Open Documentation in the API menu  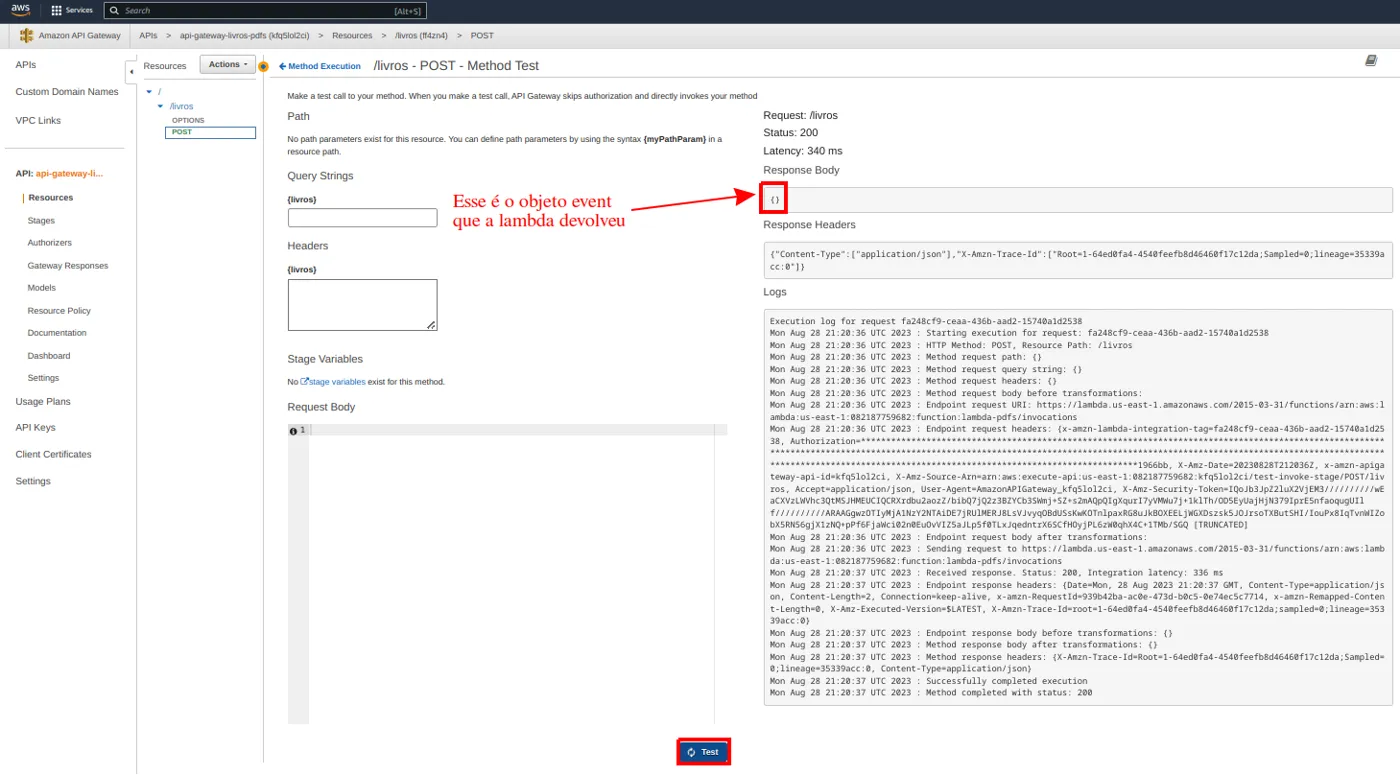57,333
